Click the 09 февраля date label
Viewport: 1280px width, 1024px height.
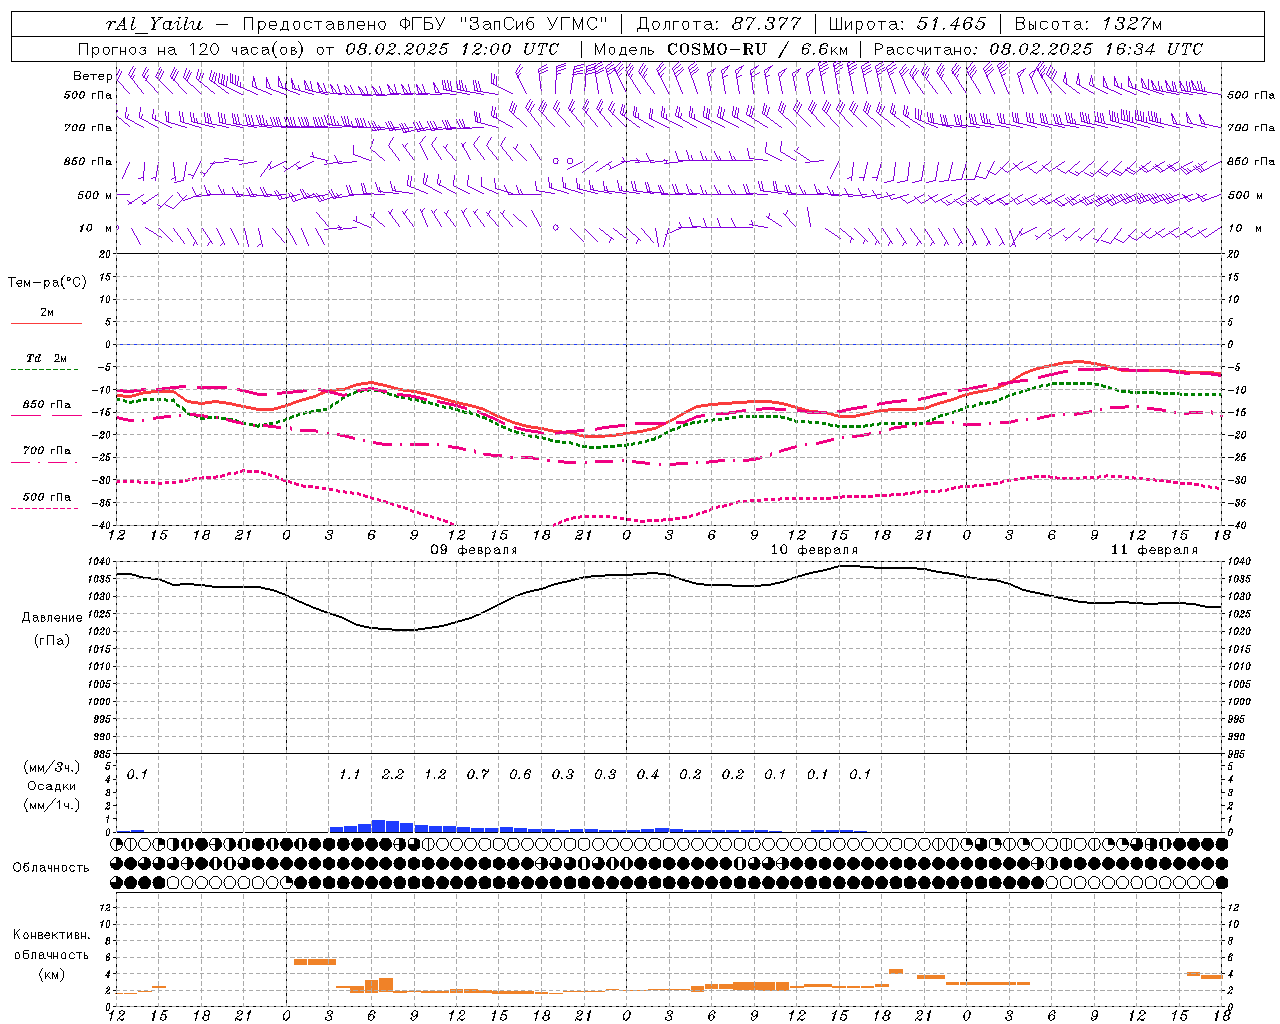click(x=473, y=550)
